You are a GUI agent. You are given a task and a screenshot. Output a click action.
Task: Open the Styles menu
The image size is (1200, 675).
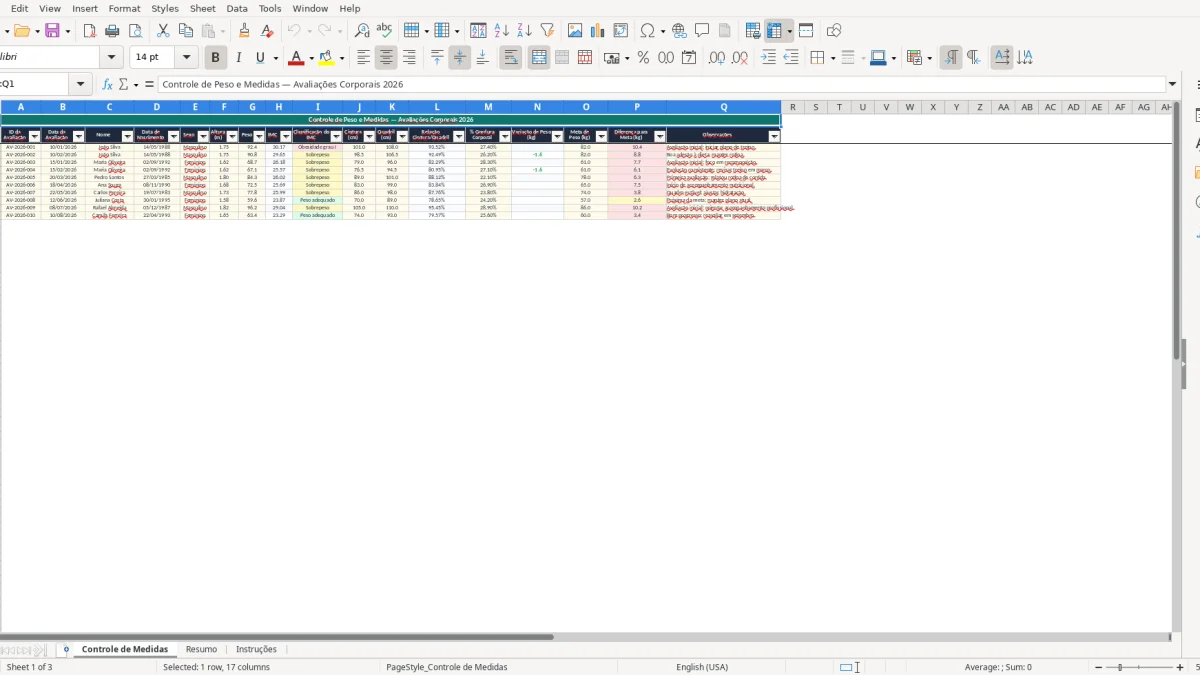tap(165, 8)
